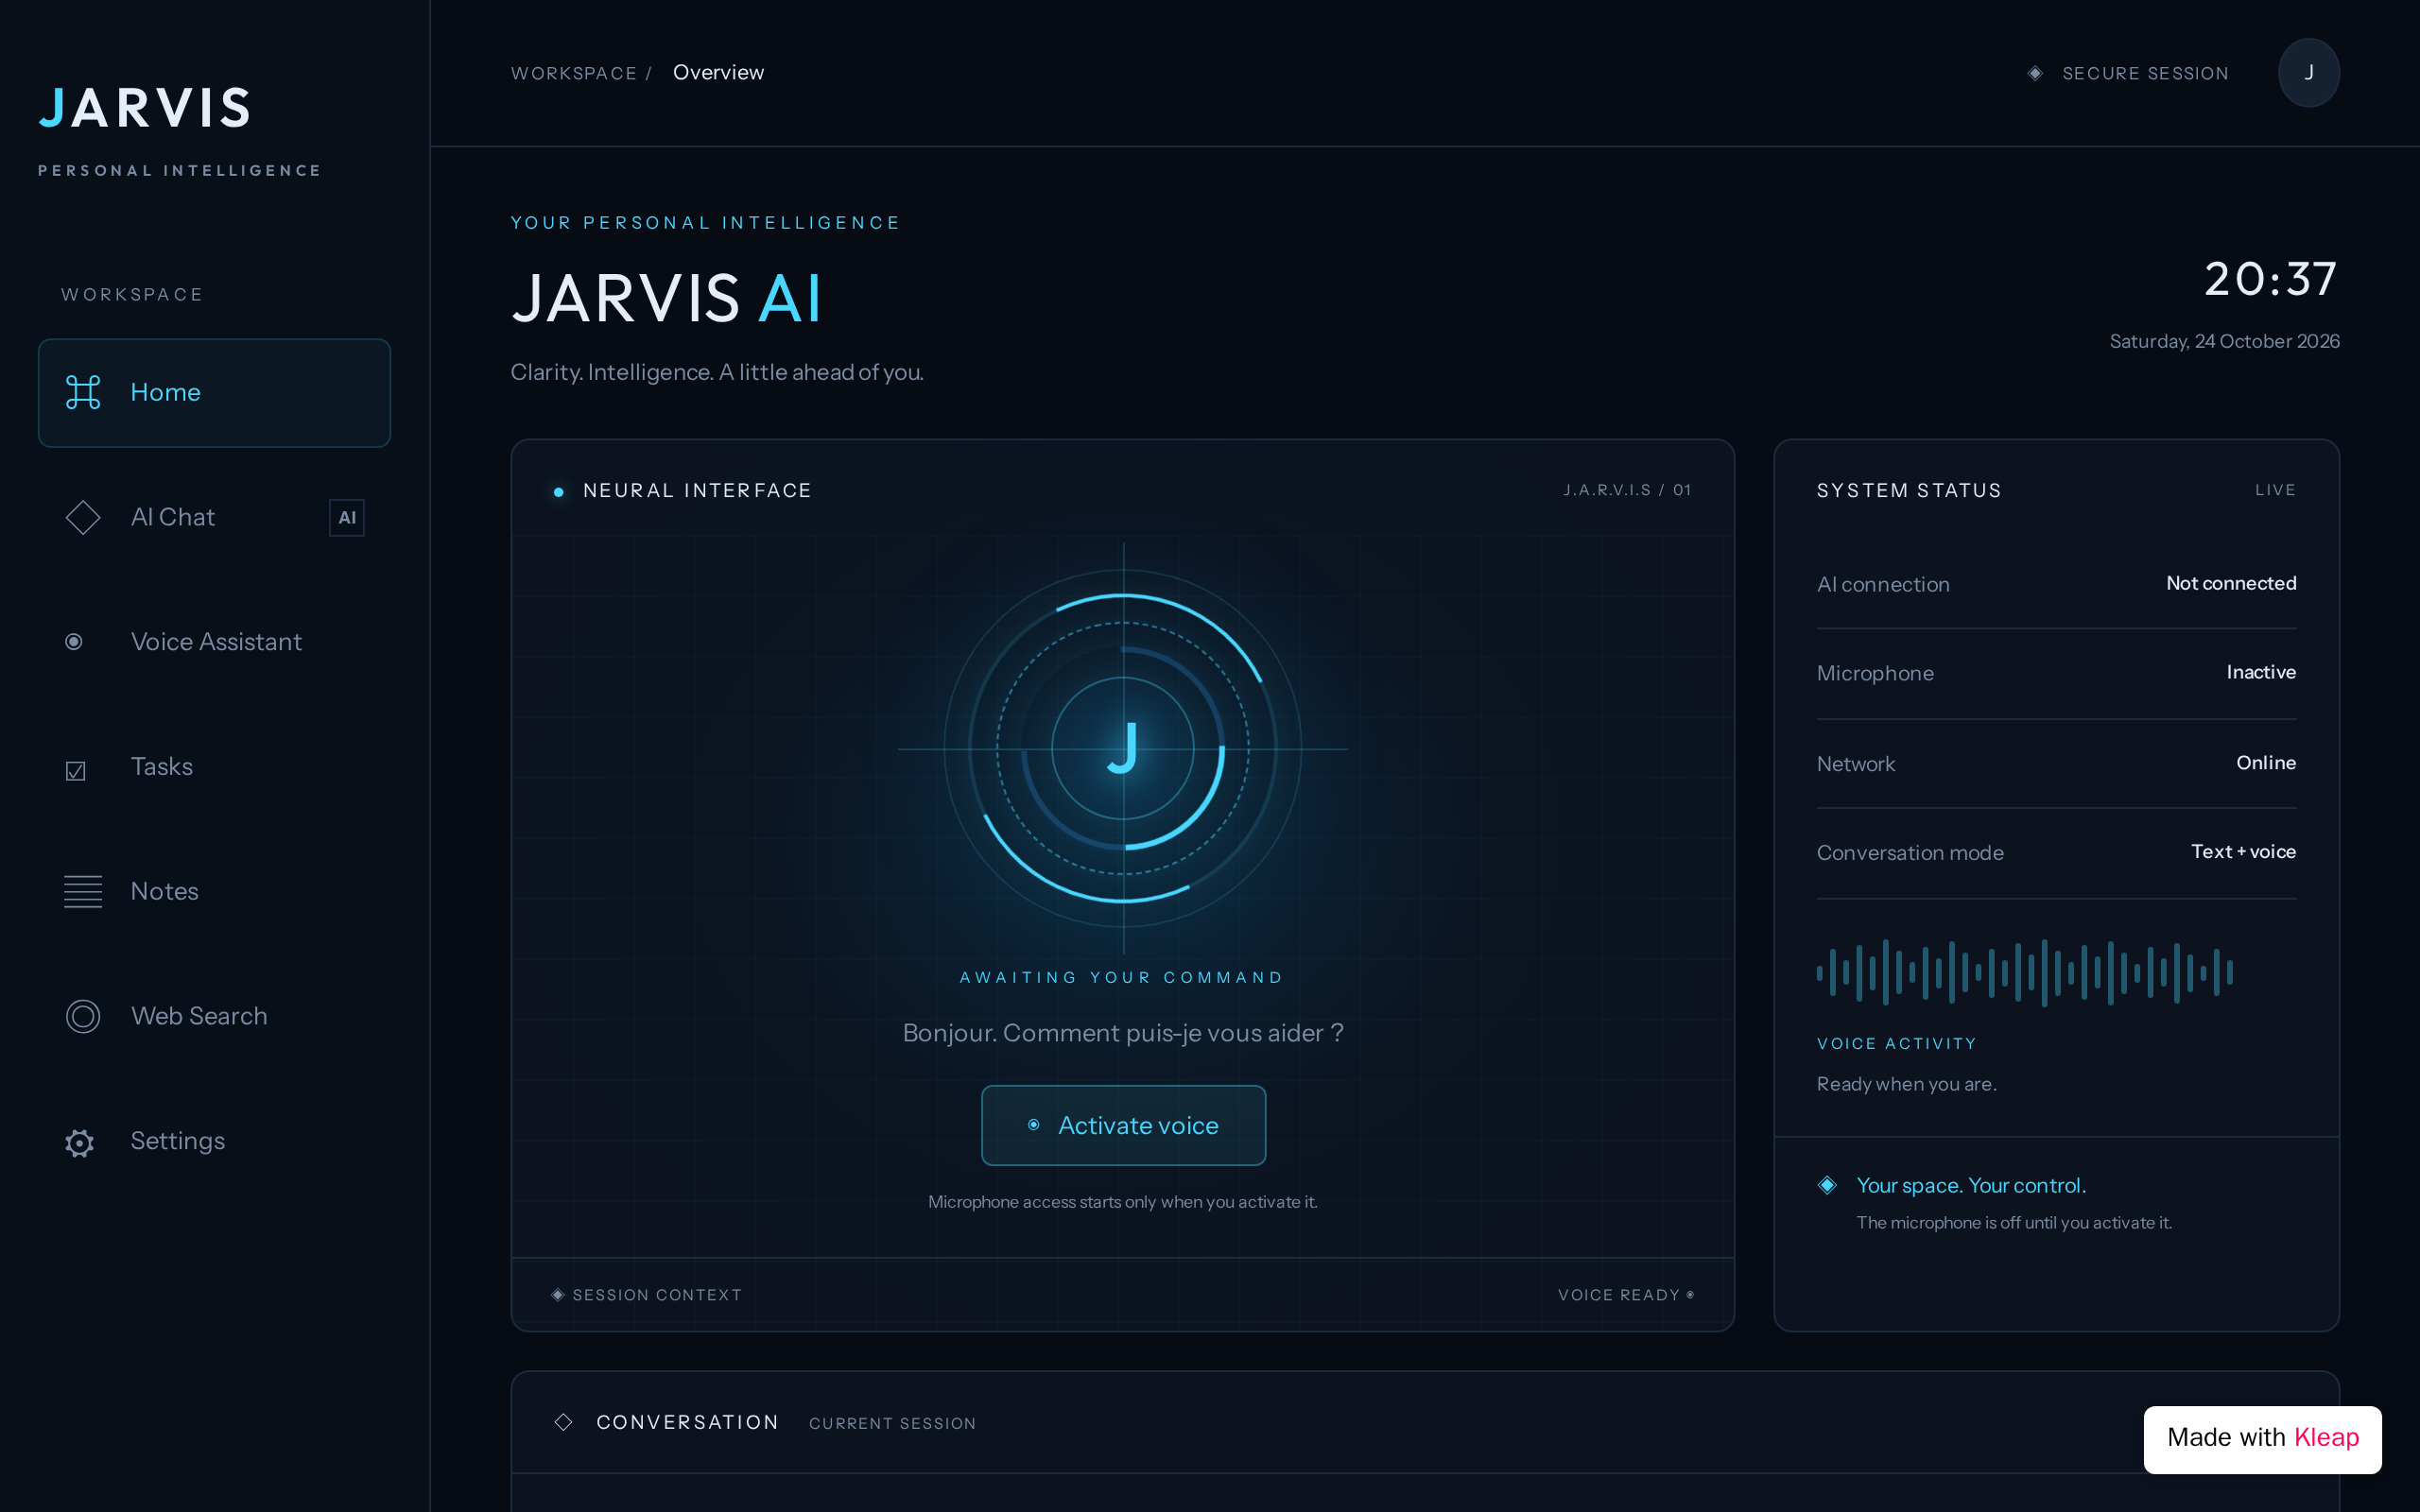Click the JARVIS logo in sidebar
Image resolution: width=2420 pixels, height=1512 pixels.
[145, 108]
